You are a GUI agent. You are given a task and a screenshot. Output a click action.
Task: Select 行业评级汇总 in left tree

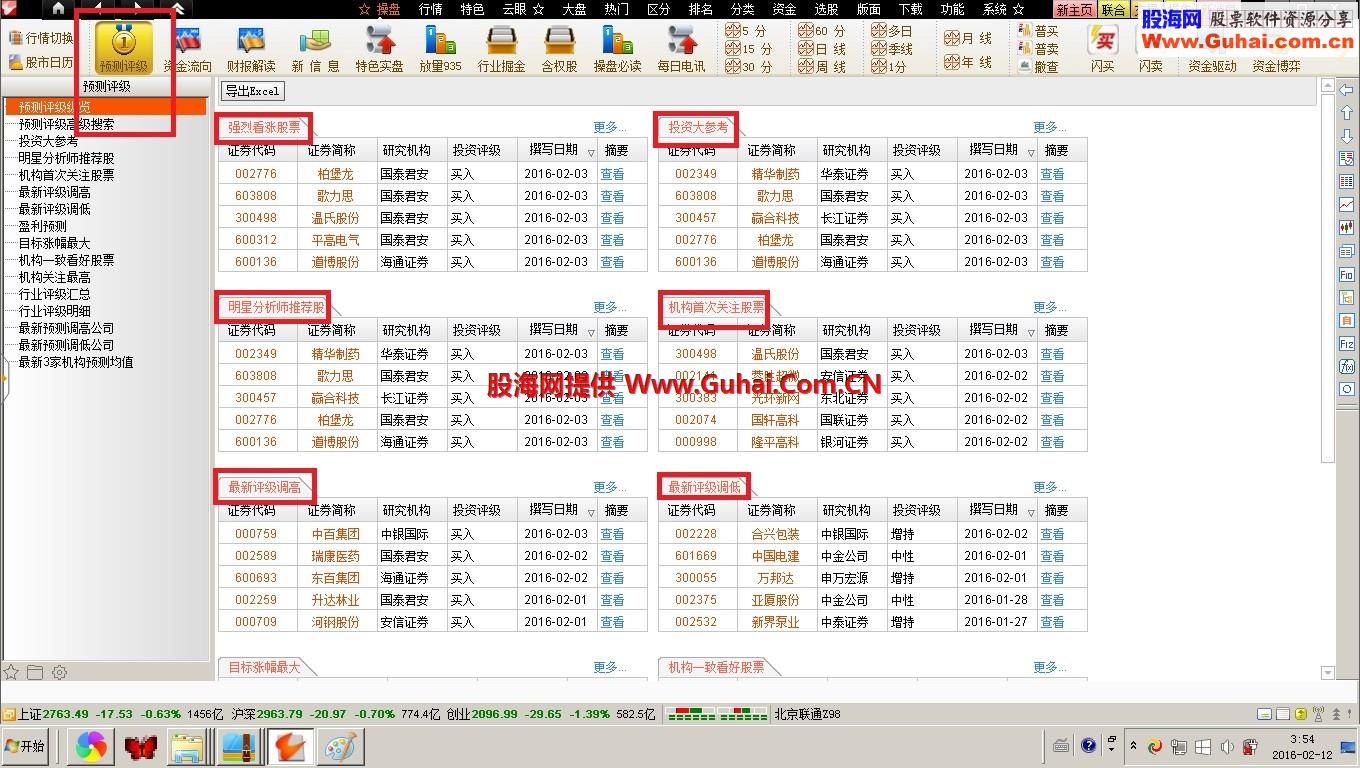point(54,295)
